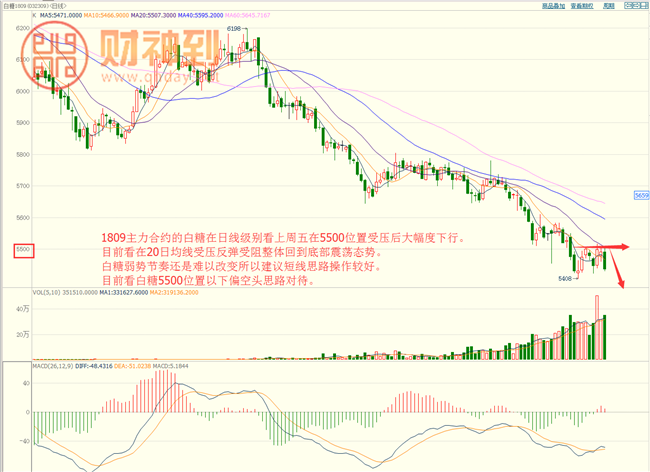
Task: Click the leftmost of three chart layout icons
Action: tap(628, 5)
